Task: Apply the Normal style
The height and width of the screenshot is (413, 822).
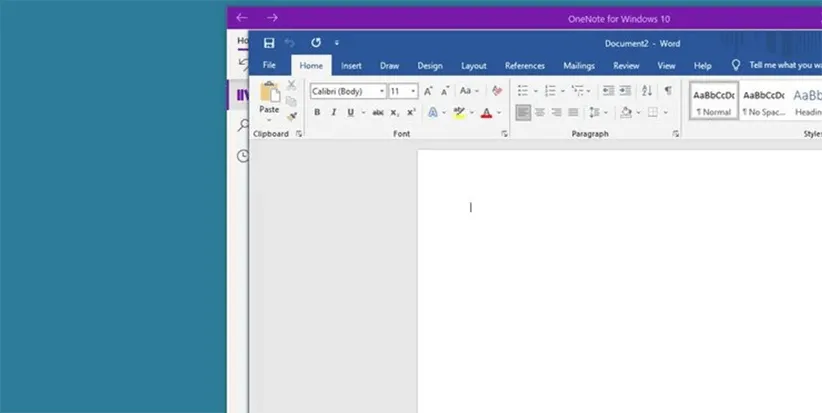Action: point(714,101)
